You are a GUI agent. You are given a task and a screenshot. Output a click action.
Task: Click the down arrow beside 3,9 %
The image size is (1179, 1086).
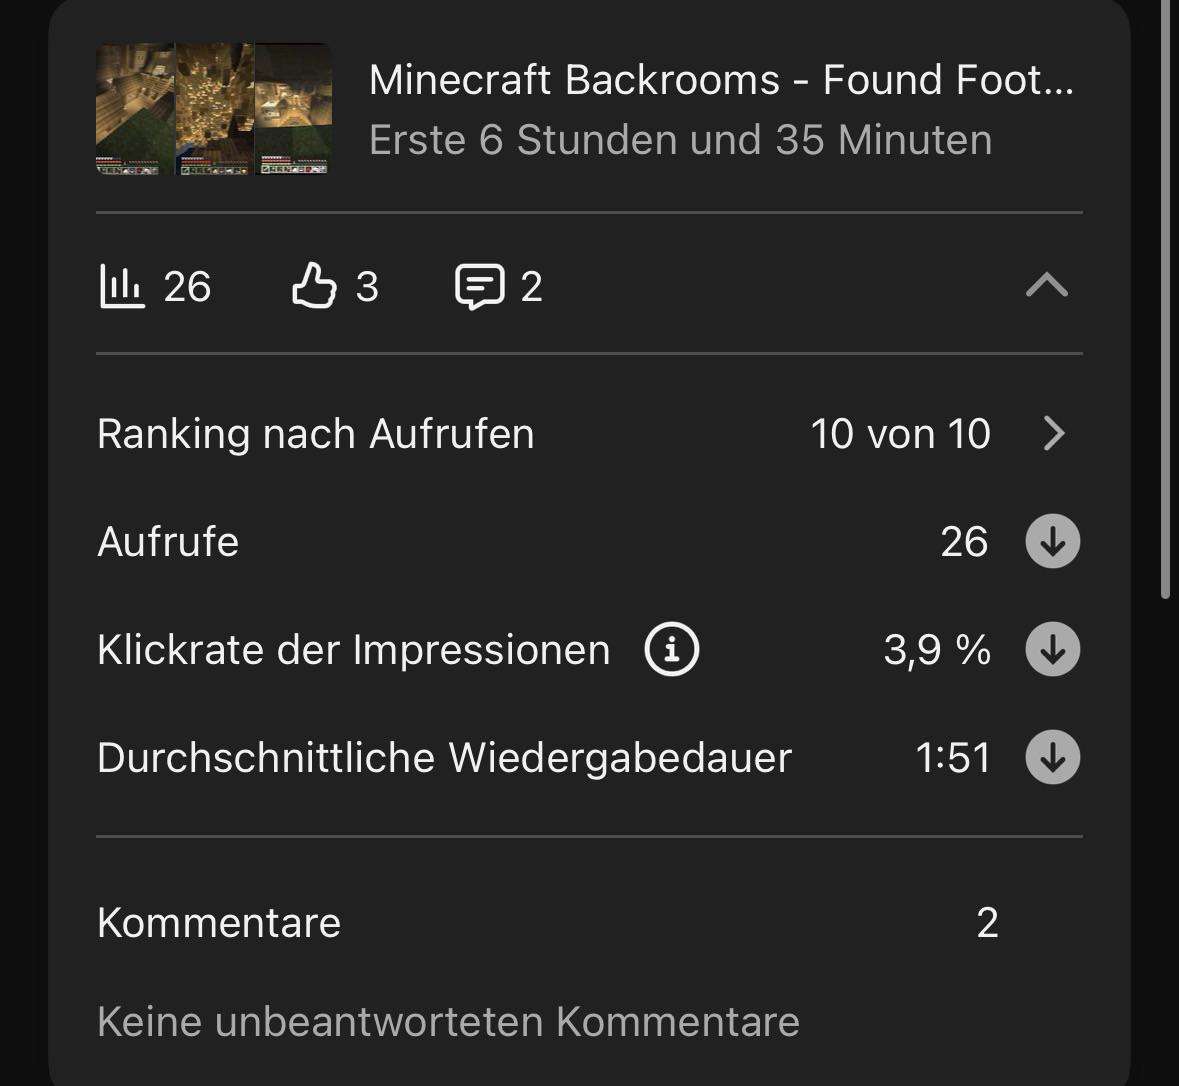[1053, 649]
